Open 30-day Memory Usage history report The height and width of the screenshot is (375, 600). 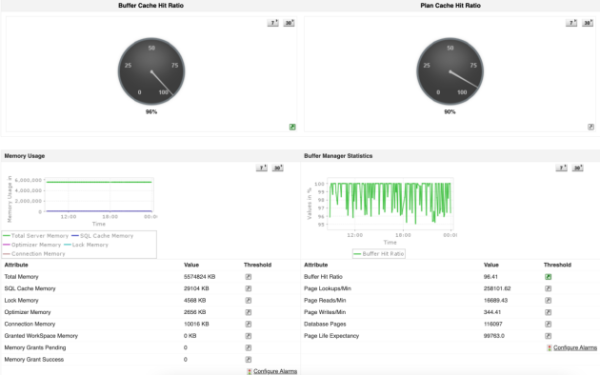tap(278, 168)
